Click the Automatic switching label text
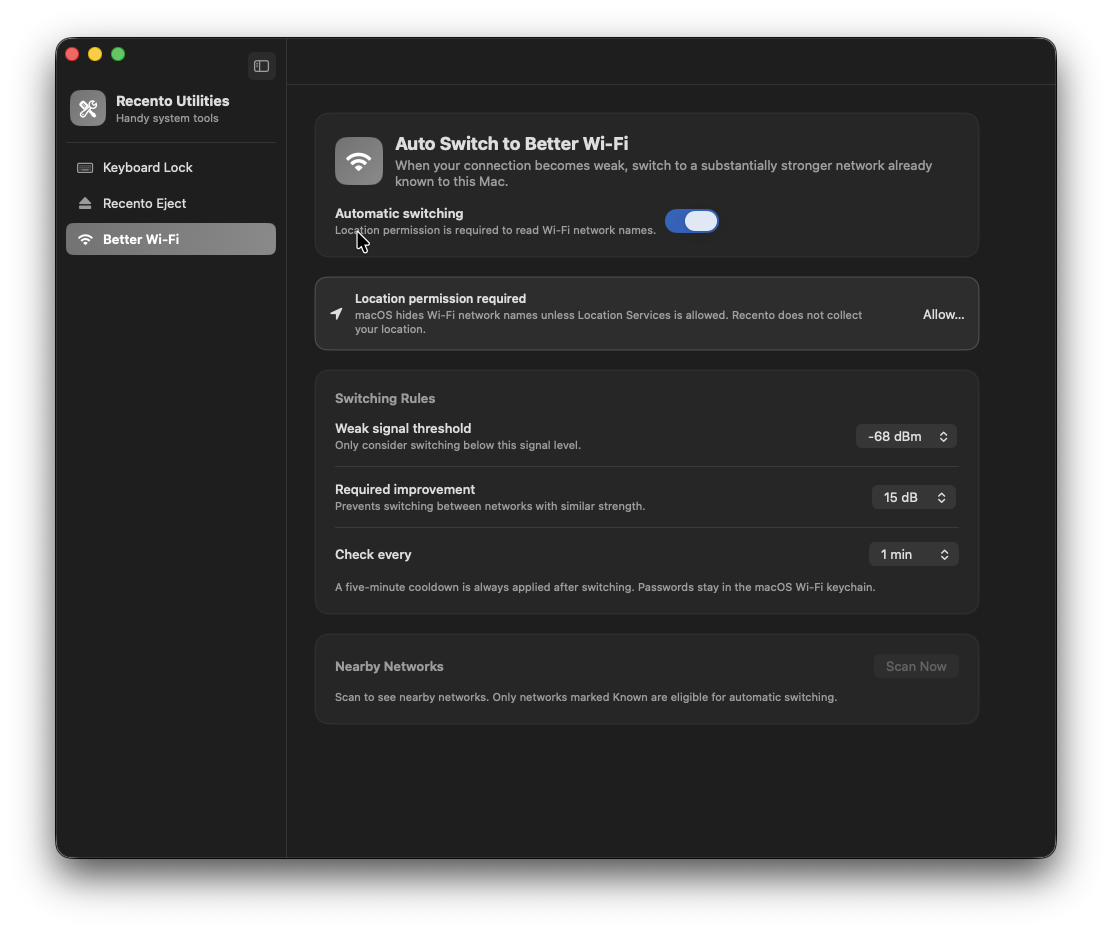This screenshot has height=932, width=1112. point(399,213)
